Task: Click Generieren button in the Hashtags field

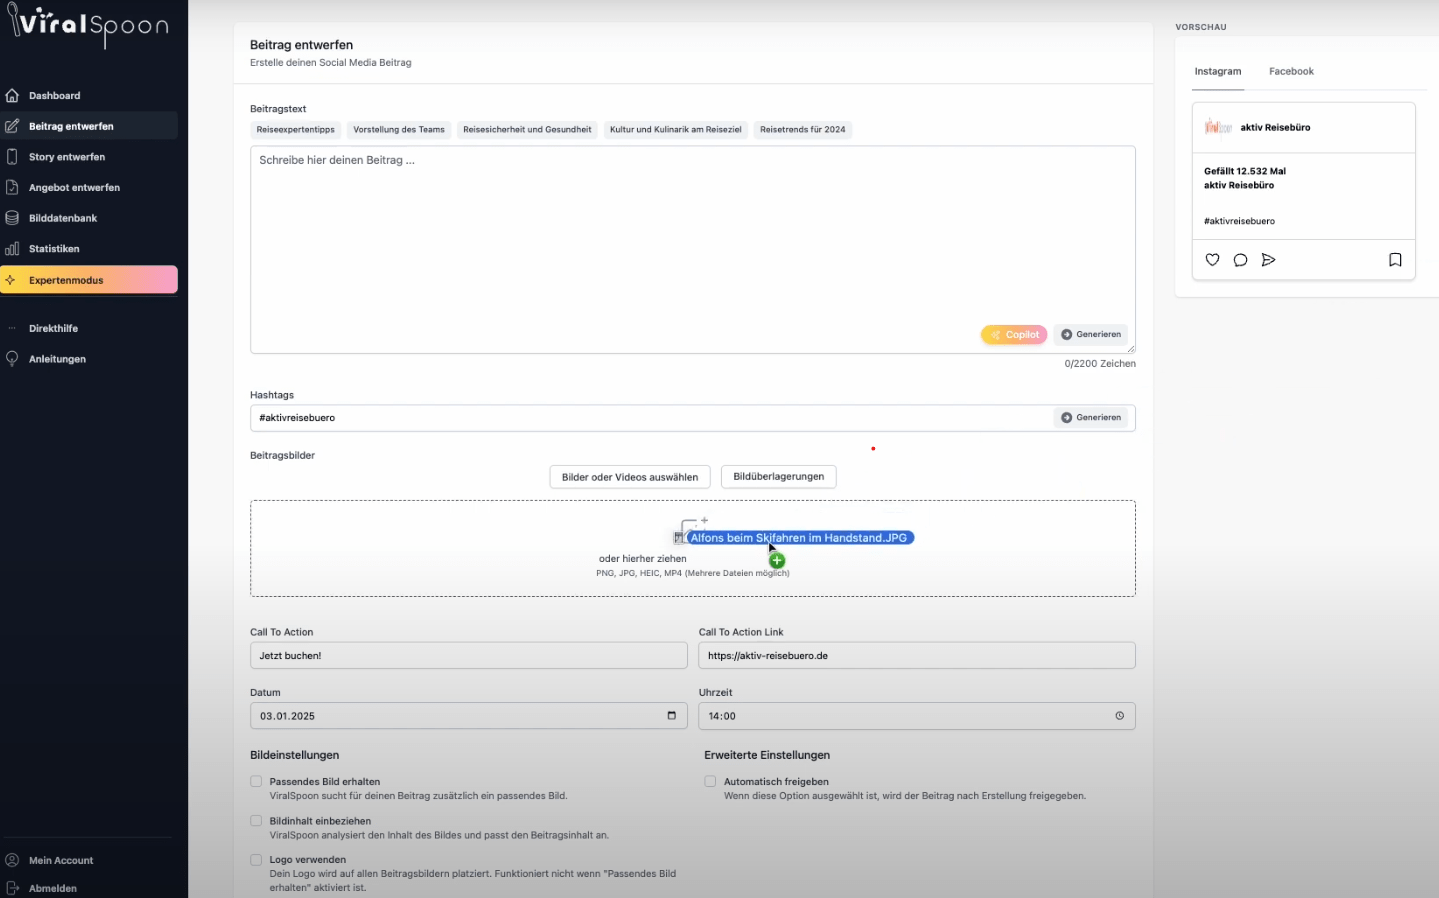Action: coord(1090,418)
